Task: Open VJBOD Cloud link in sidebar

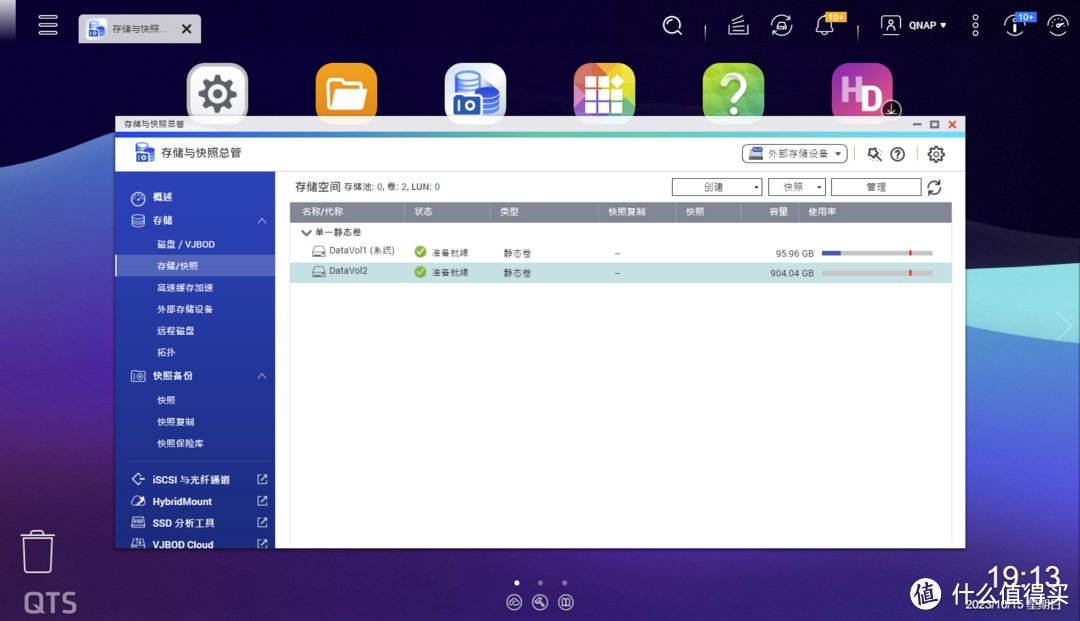Action: tap(183, 544)
